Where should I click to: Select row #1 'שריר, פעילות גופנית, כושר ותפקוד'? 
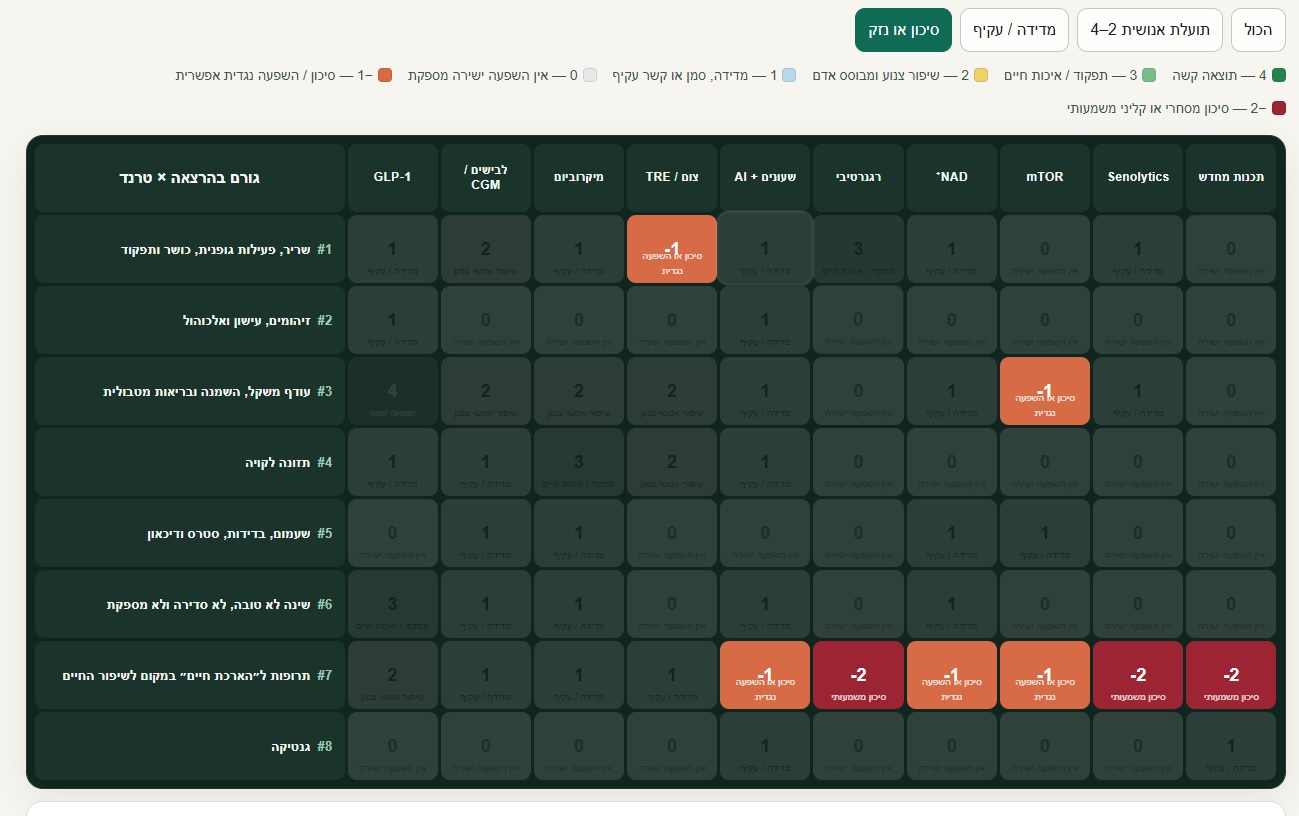pos(189,249)
